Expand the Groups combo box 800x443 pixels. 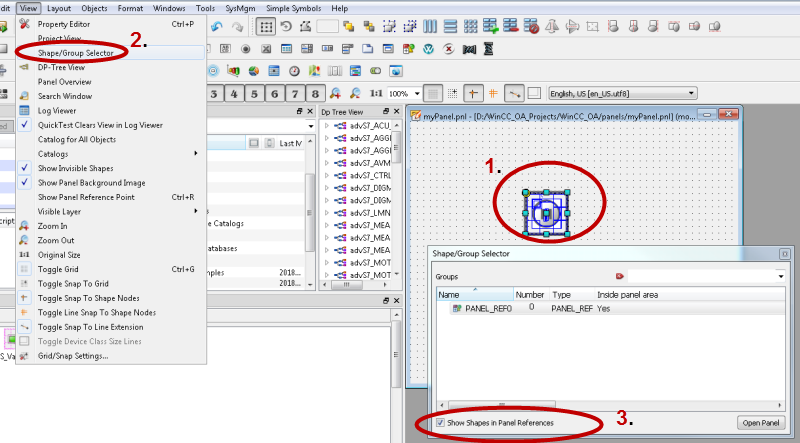(780, 275)
